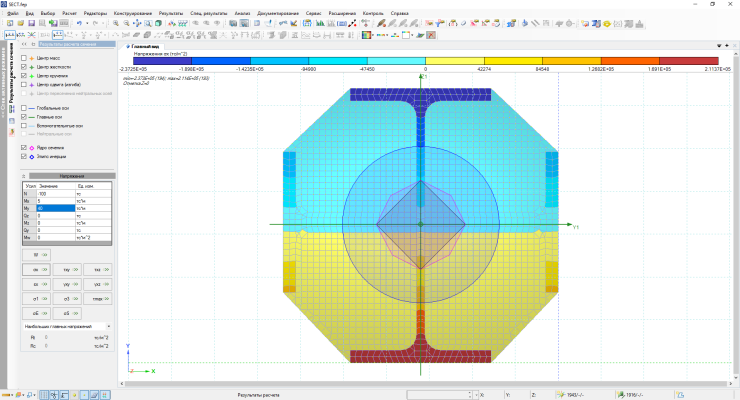
Task: Click the selected My value field in the table
Action: tap(56, 208)
